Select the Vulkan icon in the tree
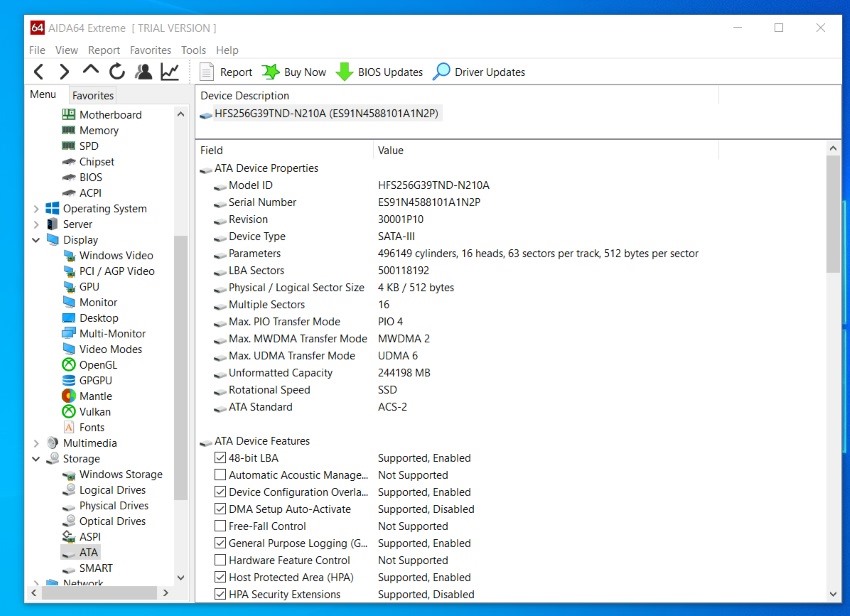 tap(69, 412)
